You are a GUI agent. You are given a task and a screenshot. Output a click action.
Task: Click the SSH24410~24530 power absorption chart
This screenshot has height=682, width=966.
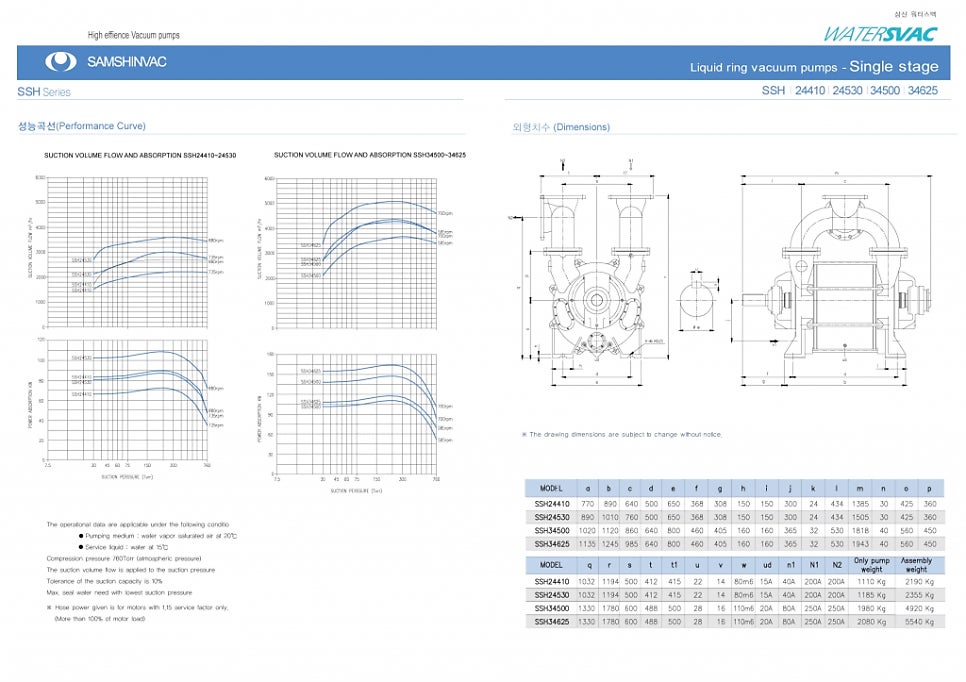(128, 400)
